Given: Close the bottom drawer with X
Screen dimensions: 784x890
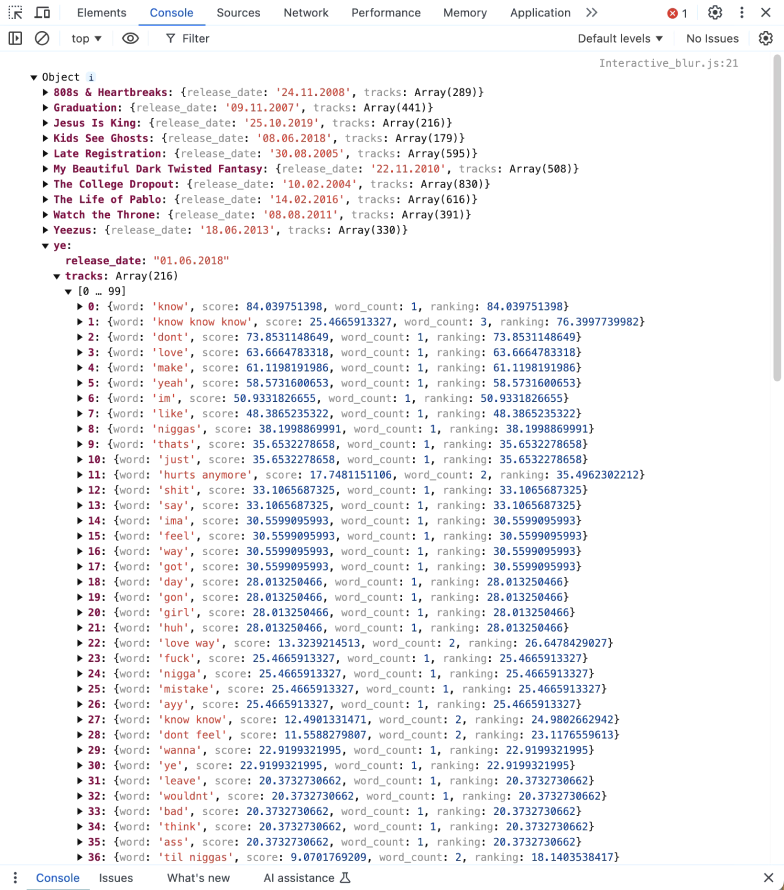Looking at the screenshot, I should point(768,878).
